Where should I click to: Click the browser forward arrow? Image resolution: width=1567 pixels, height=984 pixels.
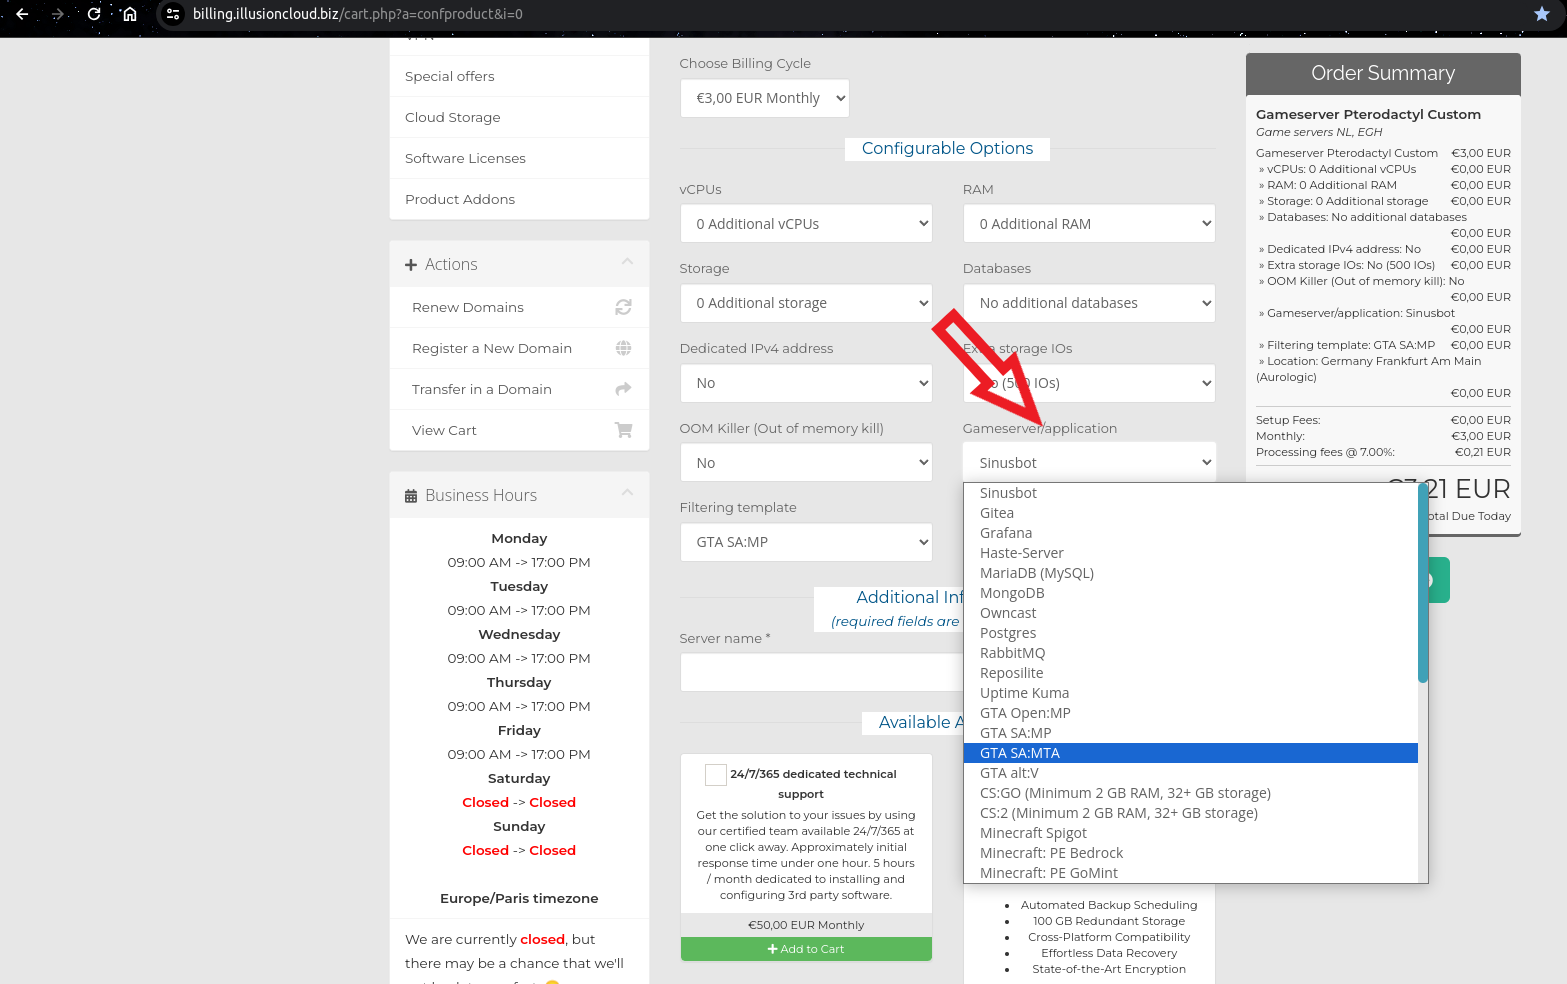58,14
